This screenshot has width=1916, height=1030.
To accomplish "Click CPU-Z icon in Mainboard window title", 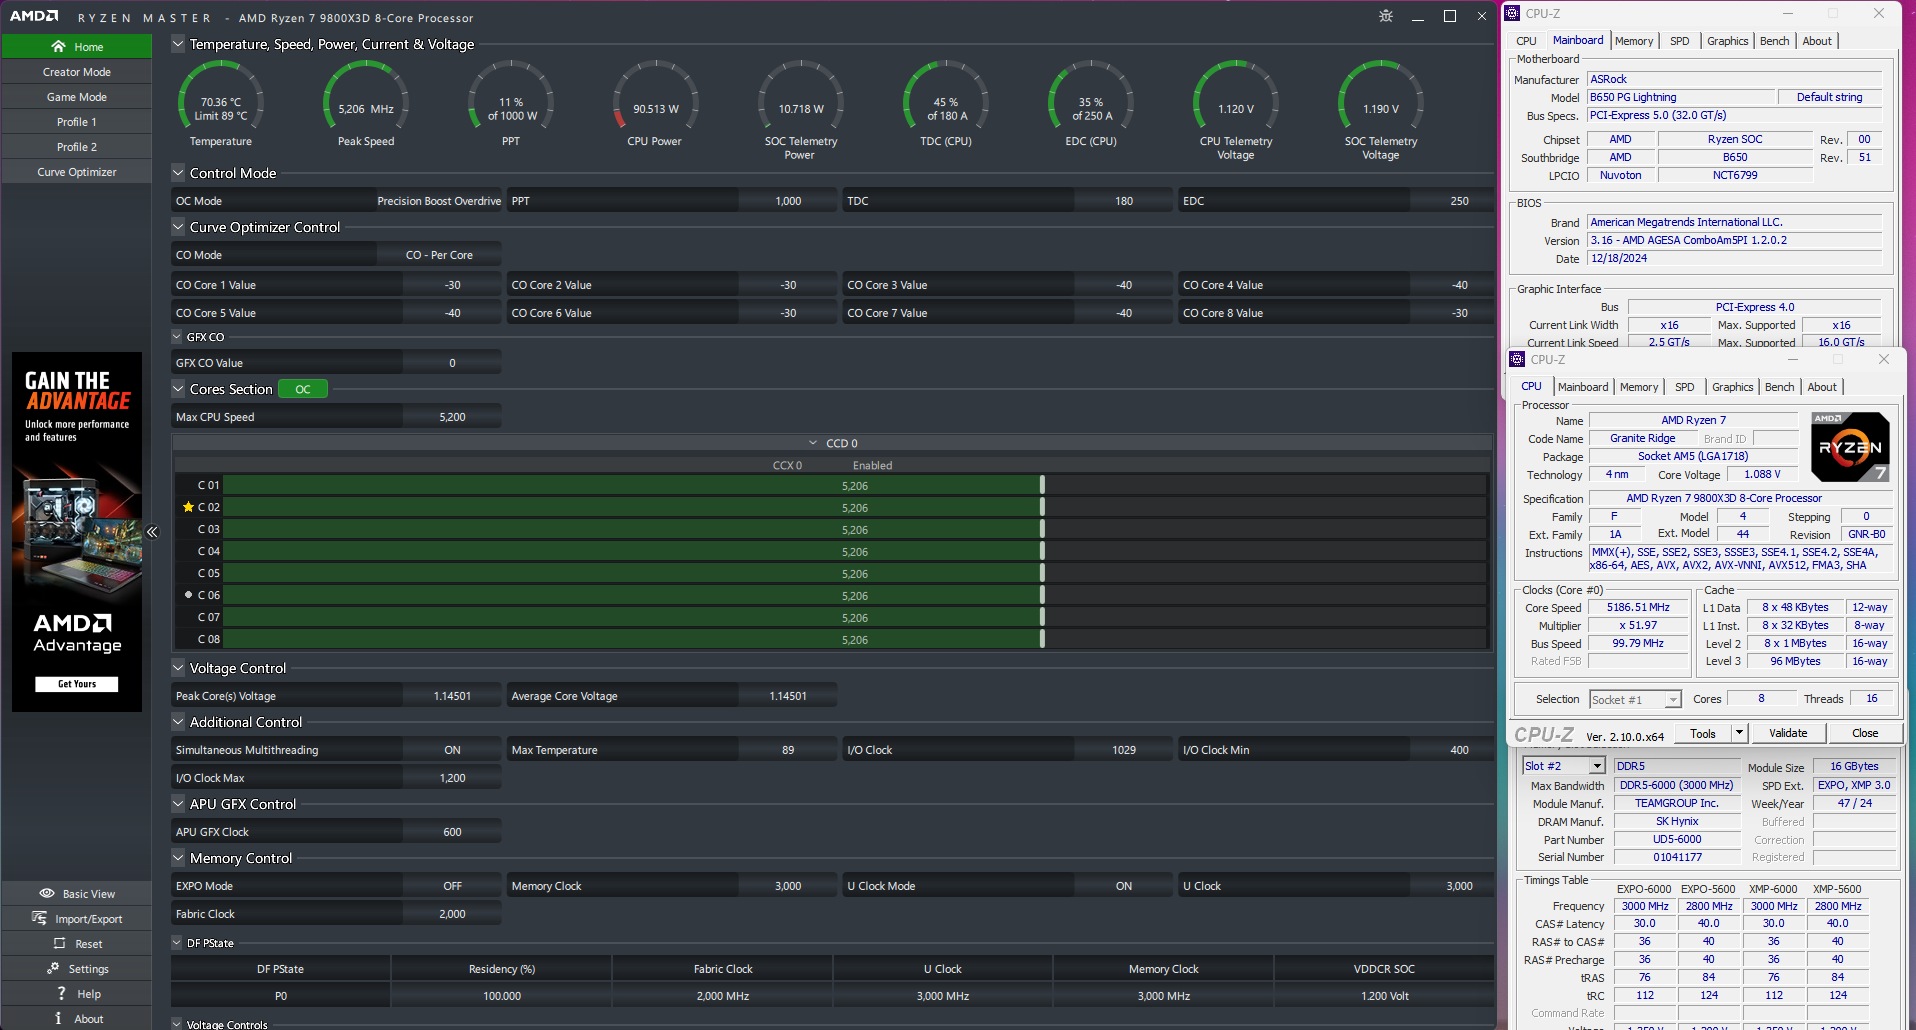I will tap(1513, 13).
